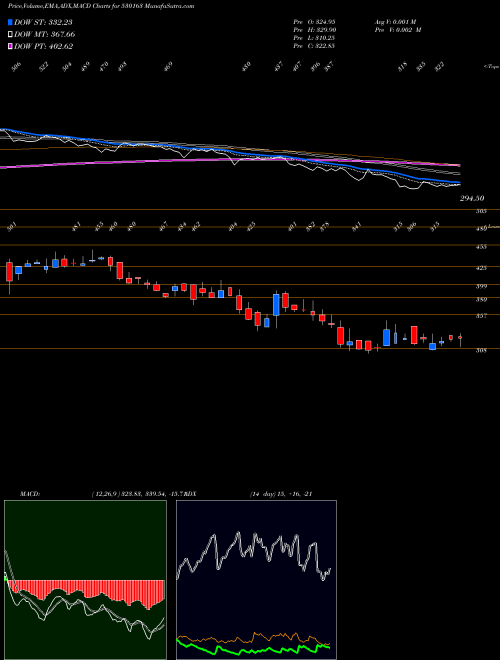Click the MACD panel title label
Viewport: 500px width, 660px height.
pyautogui.click(x=30, y=494)
